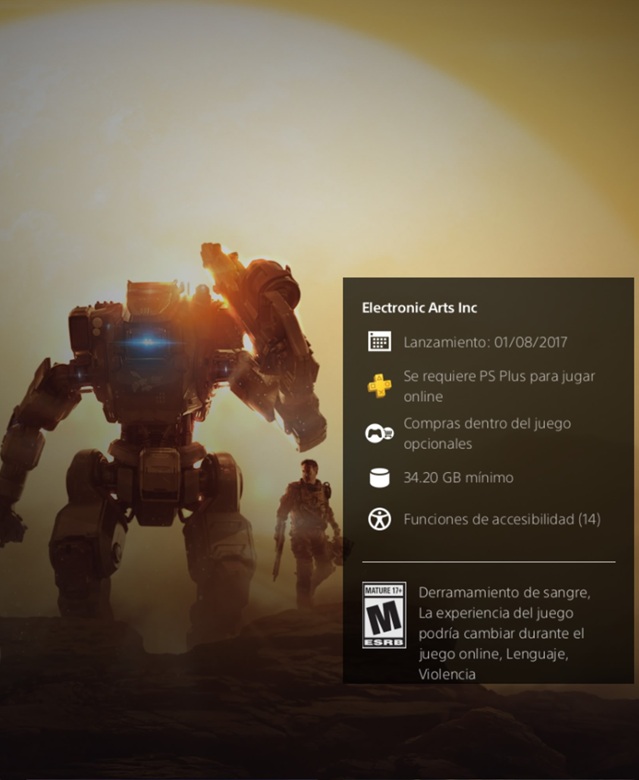Click the Lanzamiento: 01/08/2017 text
This screenshot has height=780, width=639.
pos(485,342)
